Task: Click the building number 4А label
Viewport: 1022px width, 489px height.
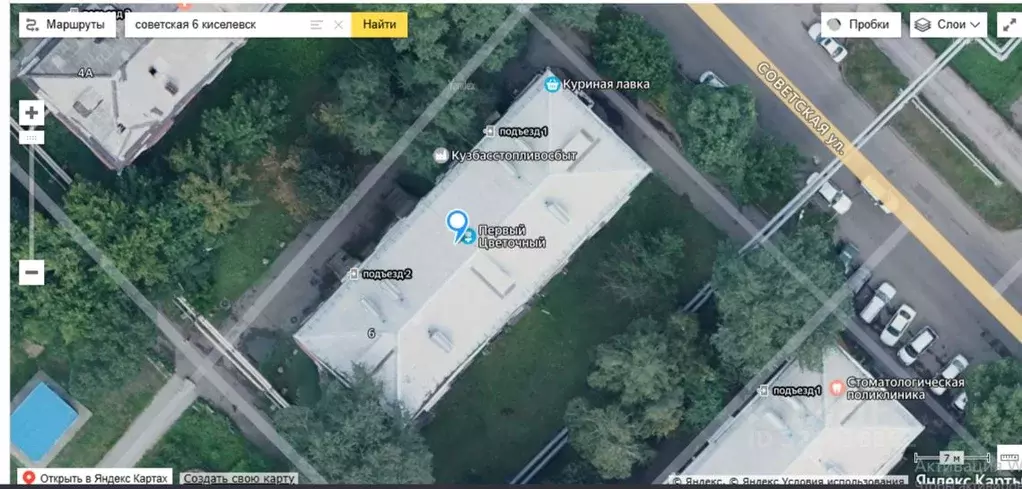Action: [x=85, y=73]
